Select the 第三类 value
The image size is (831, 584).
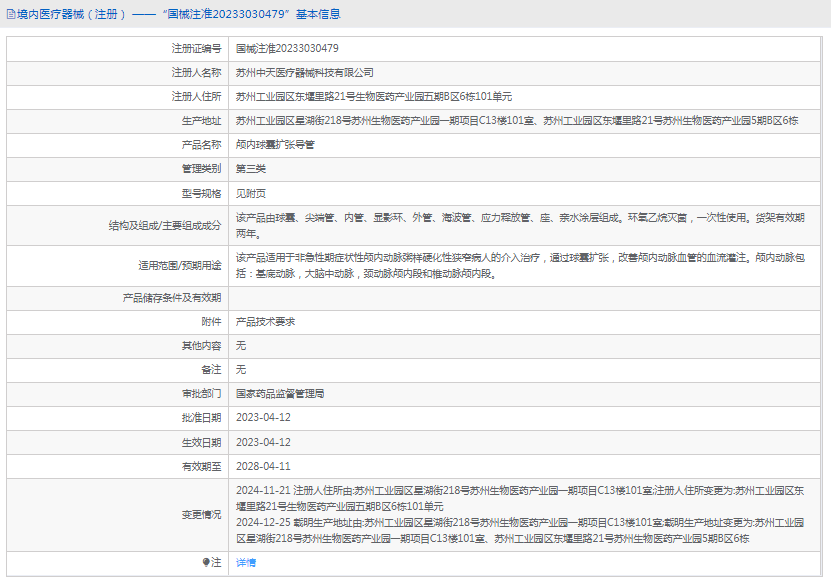pyautogui.click(x=251, y=169)
